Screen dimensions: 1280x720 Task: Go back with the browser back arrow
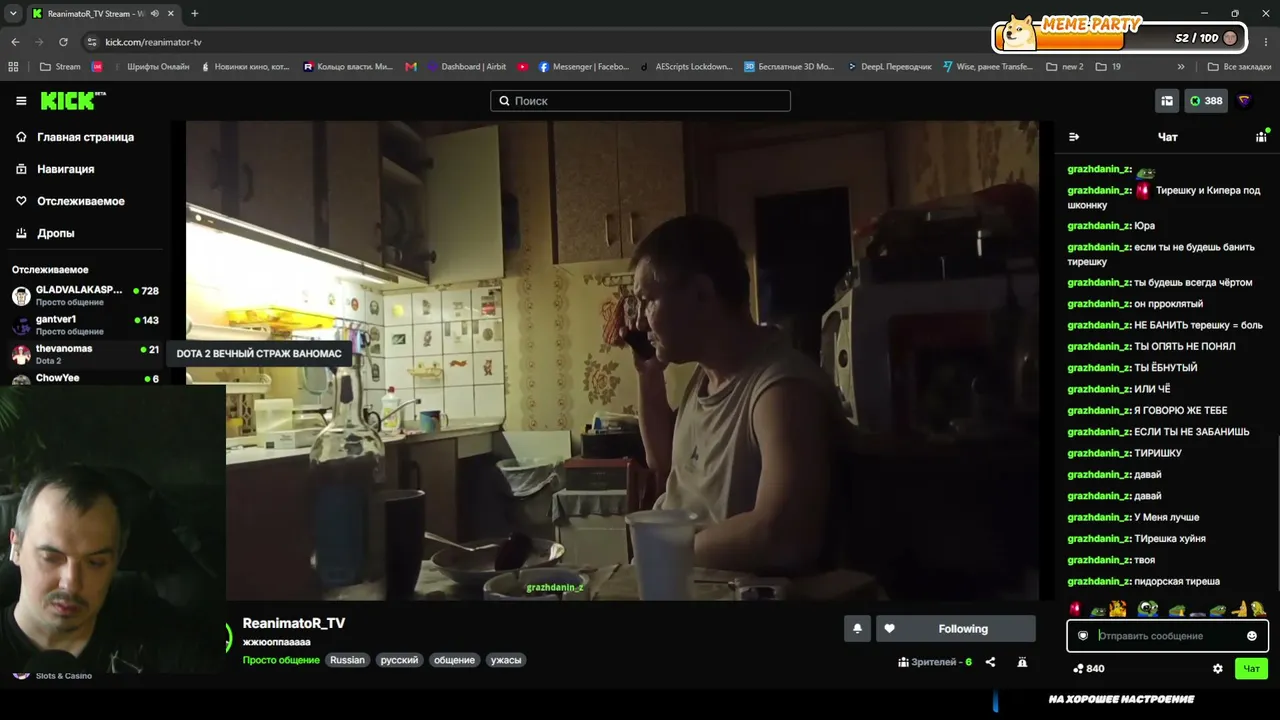(x=15, y=42)
